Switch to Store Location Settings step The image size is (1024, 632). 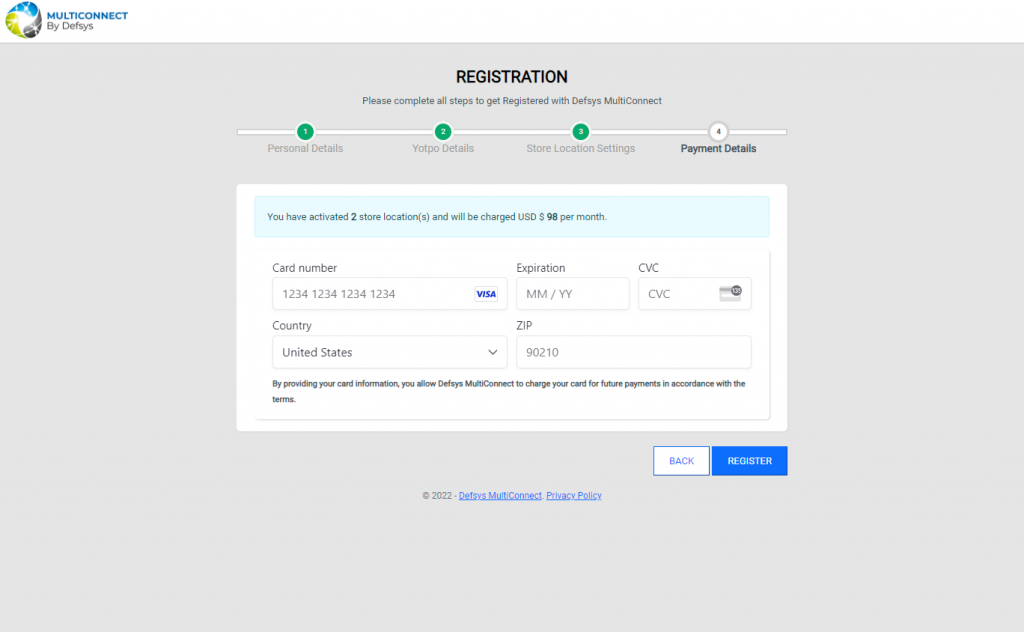point(580,149)
